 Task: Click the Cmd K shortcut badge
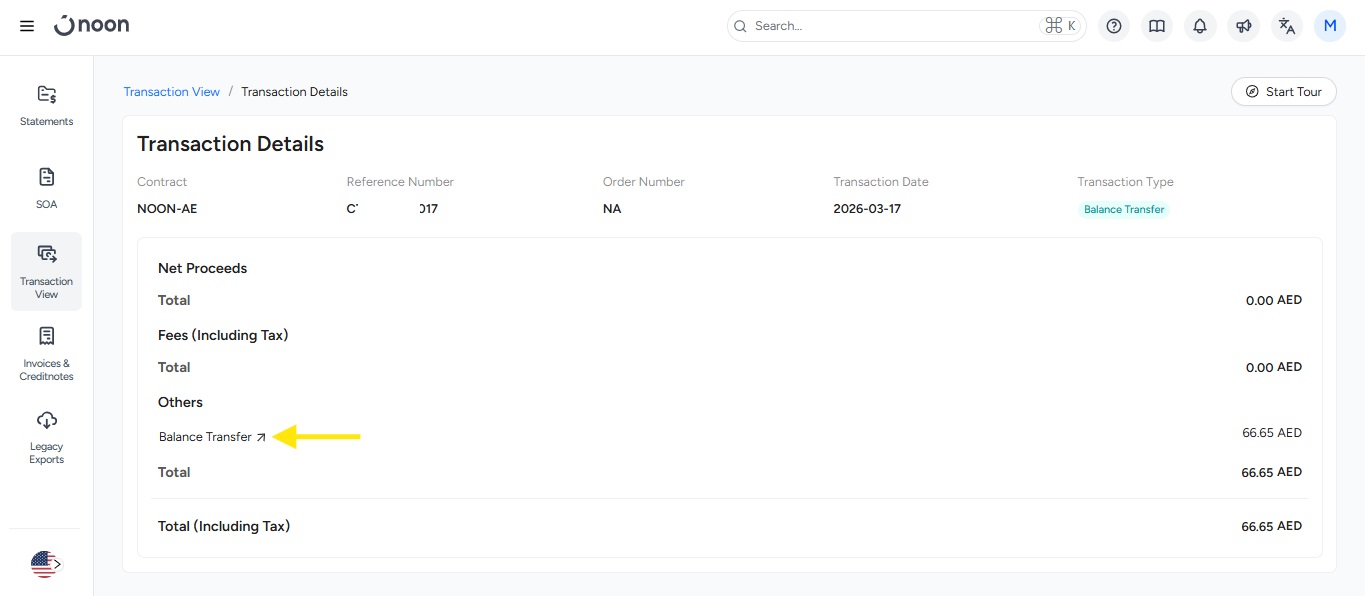[x=1060, y=26]
